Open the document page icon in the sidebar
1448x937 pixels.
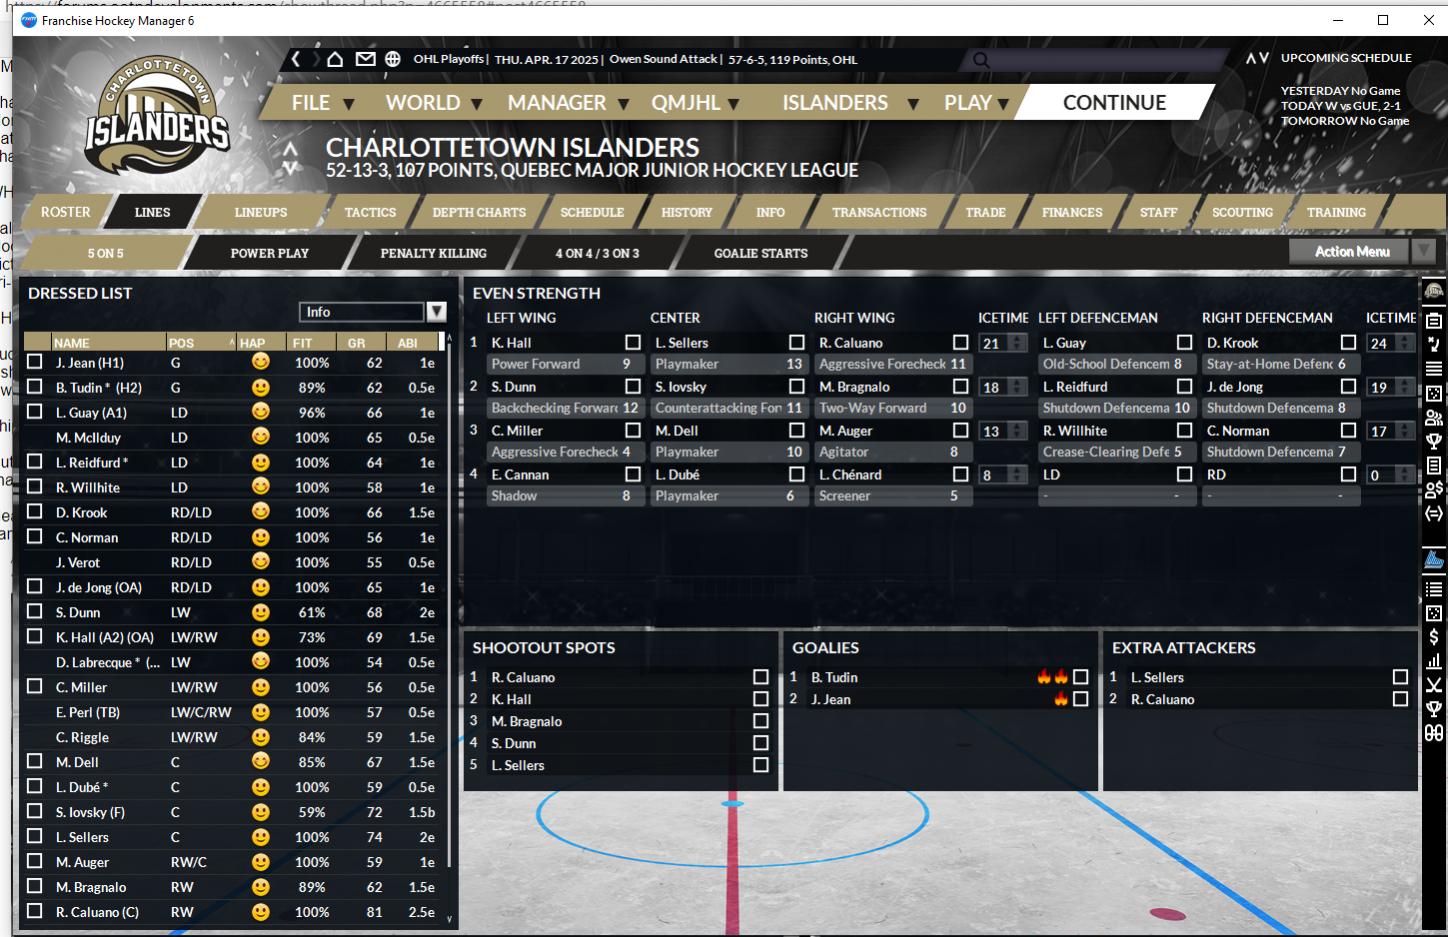[x=1434, y=466]
